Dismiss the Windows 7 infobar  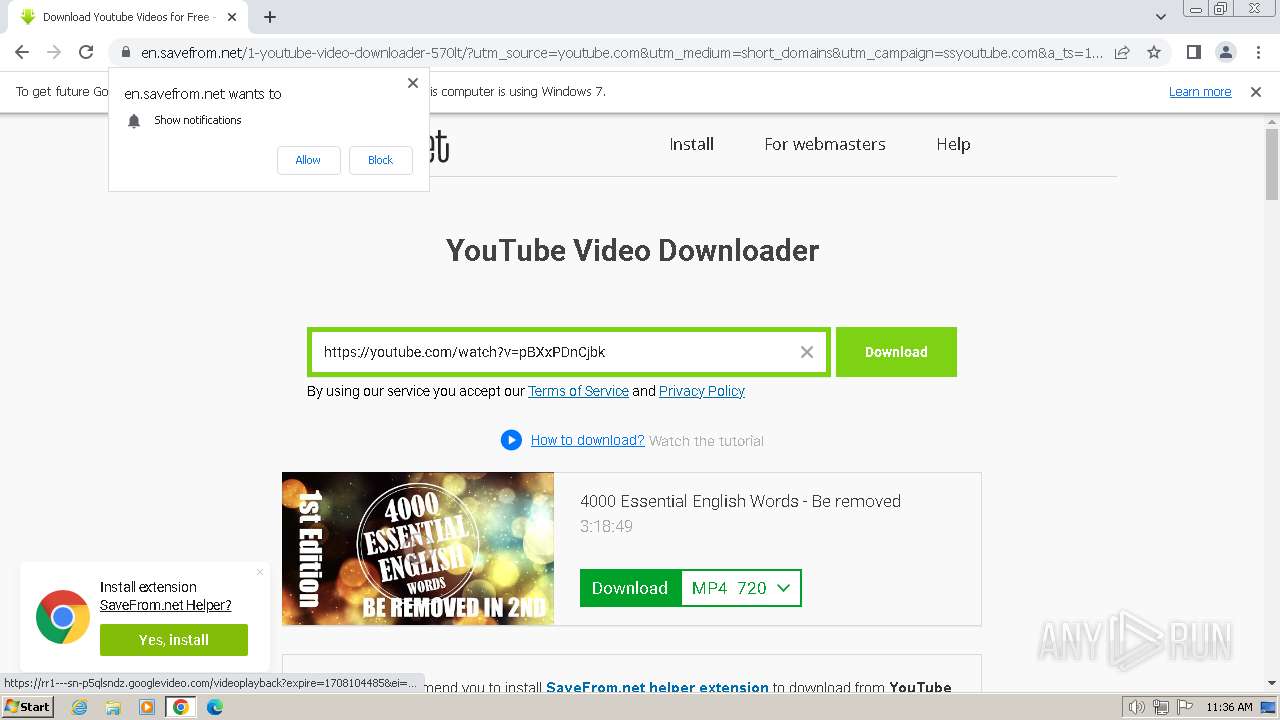point(1256,92)
